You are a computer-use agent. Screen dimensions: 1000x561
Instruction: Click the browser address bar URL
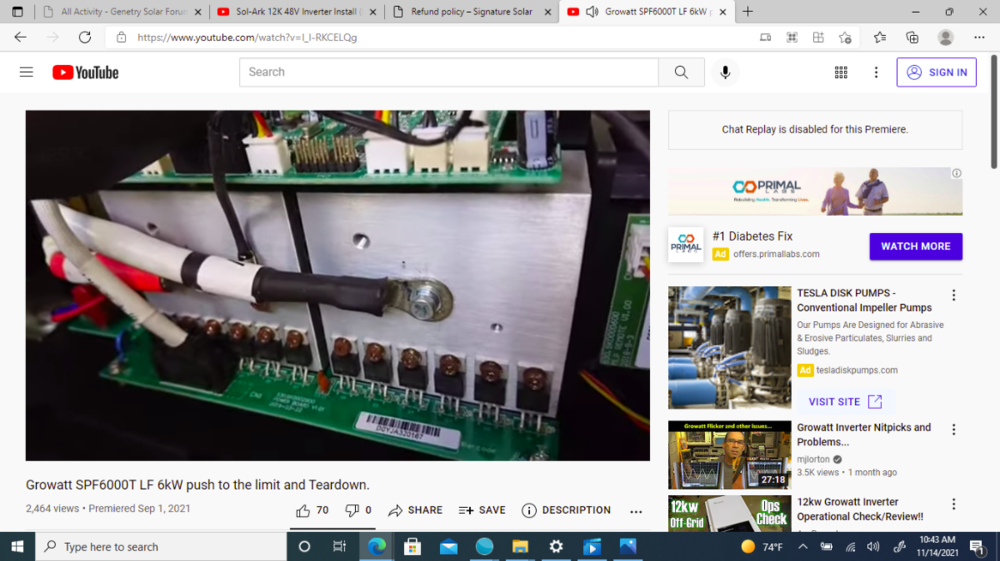point(247,38)
